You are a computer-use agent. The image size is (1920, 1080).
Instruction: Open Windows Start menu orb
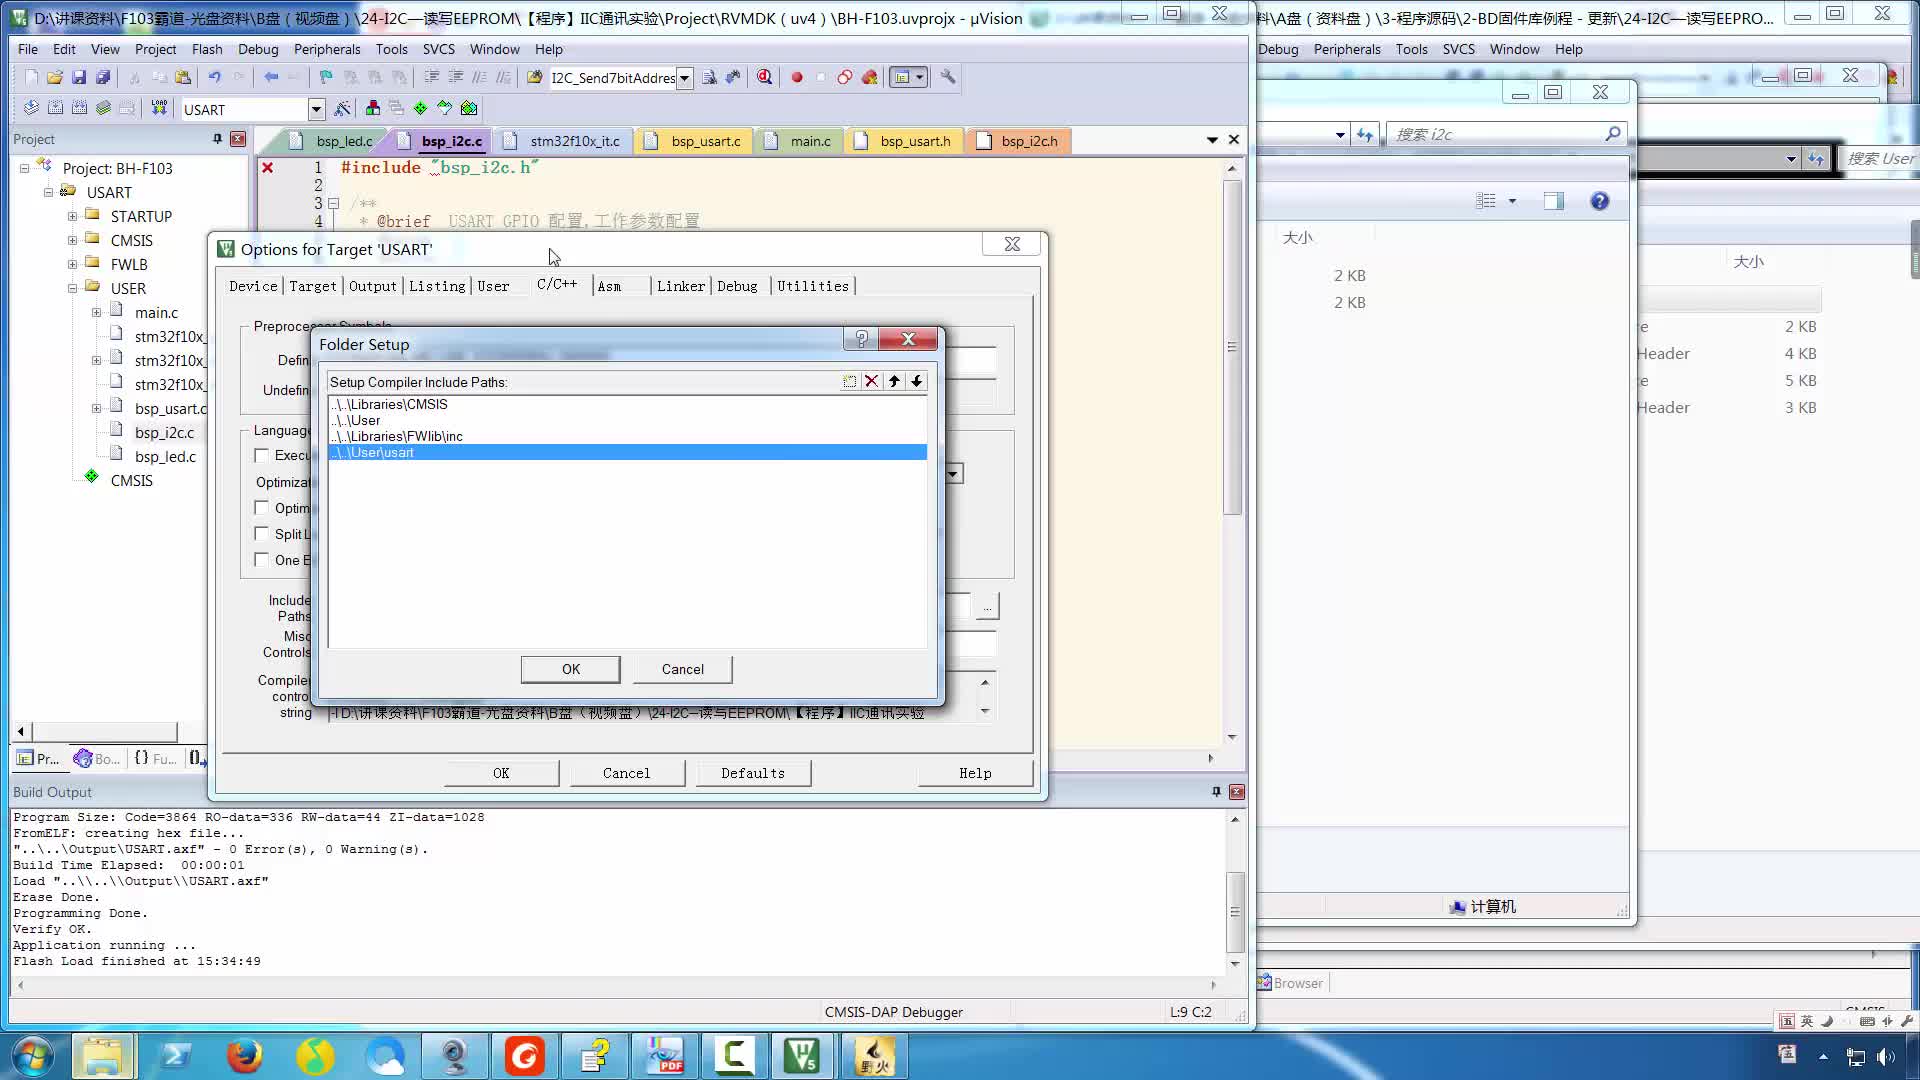pos(32,1056)
